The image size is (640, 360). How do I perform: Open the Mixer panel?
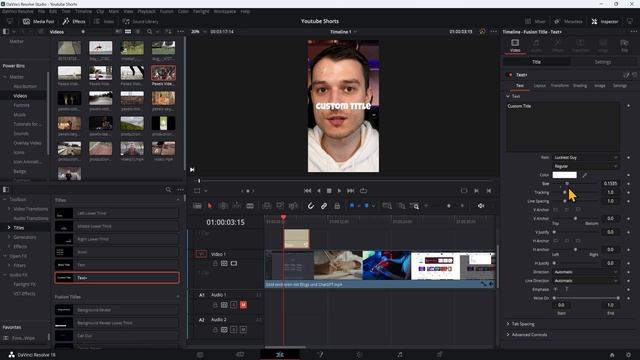[x=535, y=21]
